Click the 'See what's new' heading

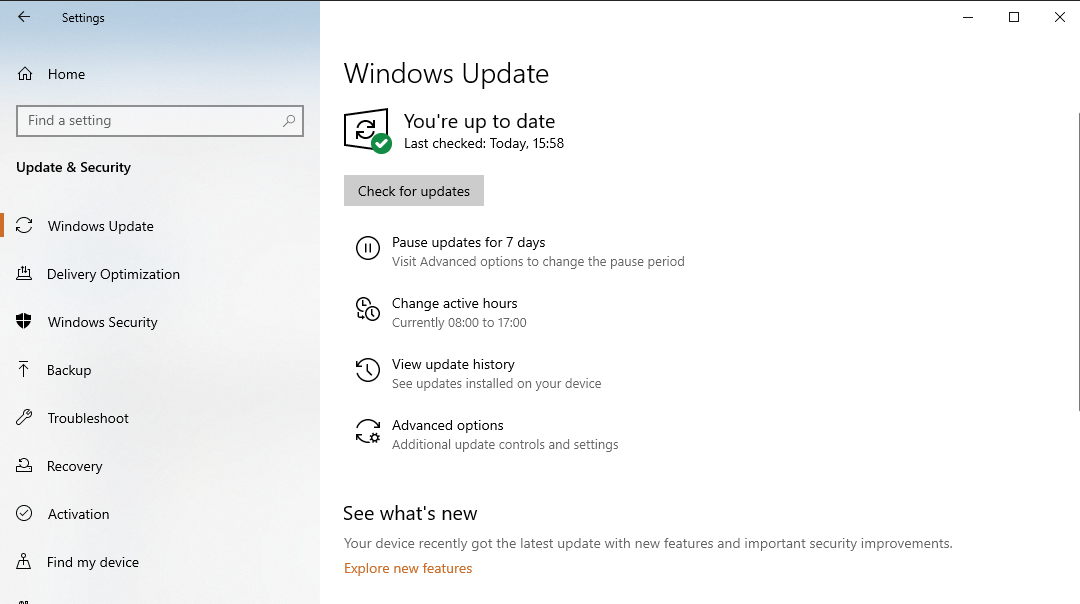click(x=410, y=513)
